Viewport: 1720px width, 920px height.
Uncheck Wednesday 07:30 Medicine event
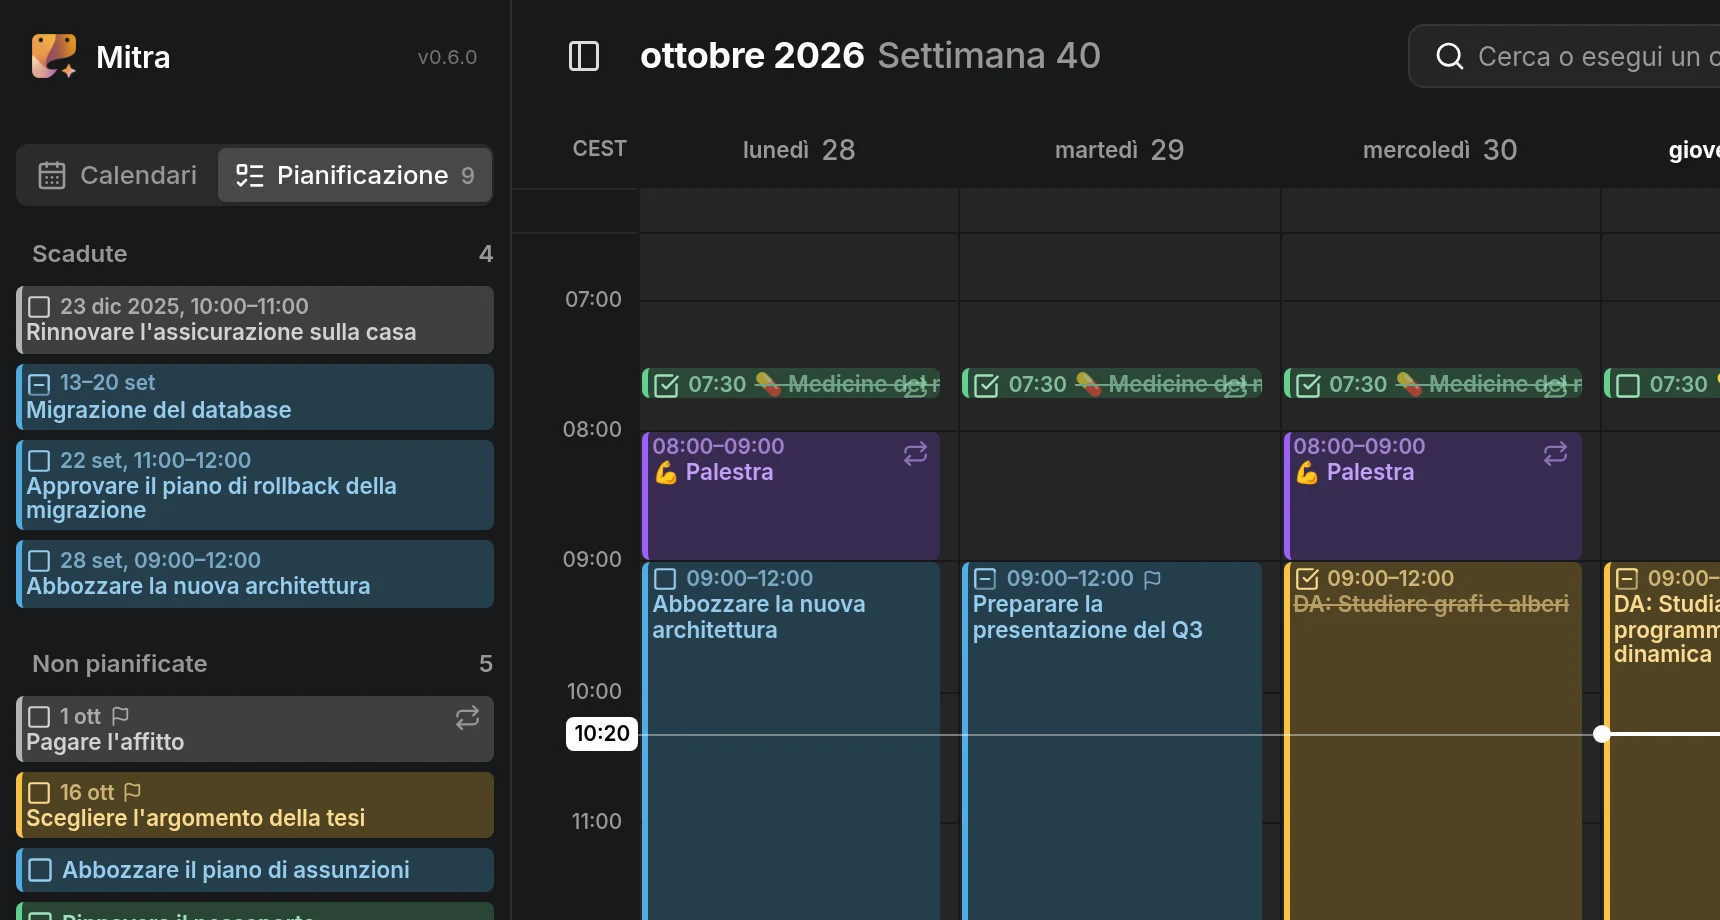point(1307,385)
